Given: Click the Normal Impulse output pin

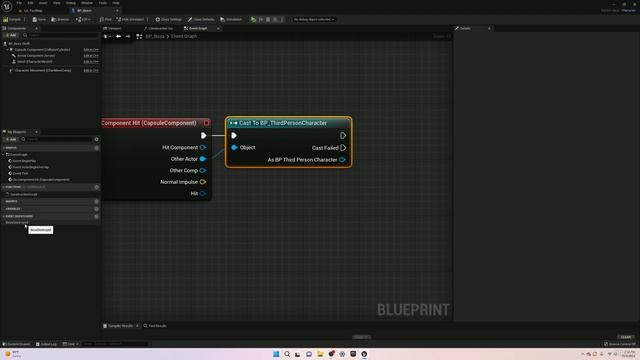Looking at the screenshot, I should [203, 182].
